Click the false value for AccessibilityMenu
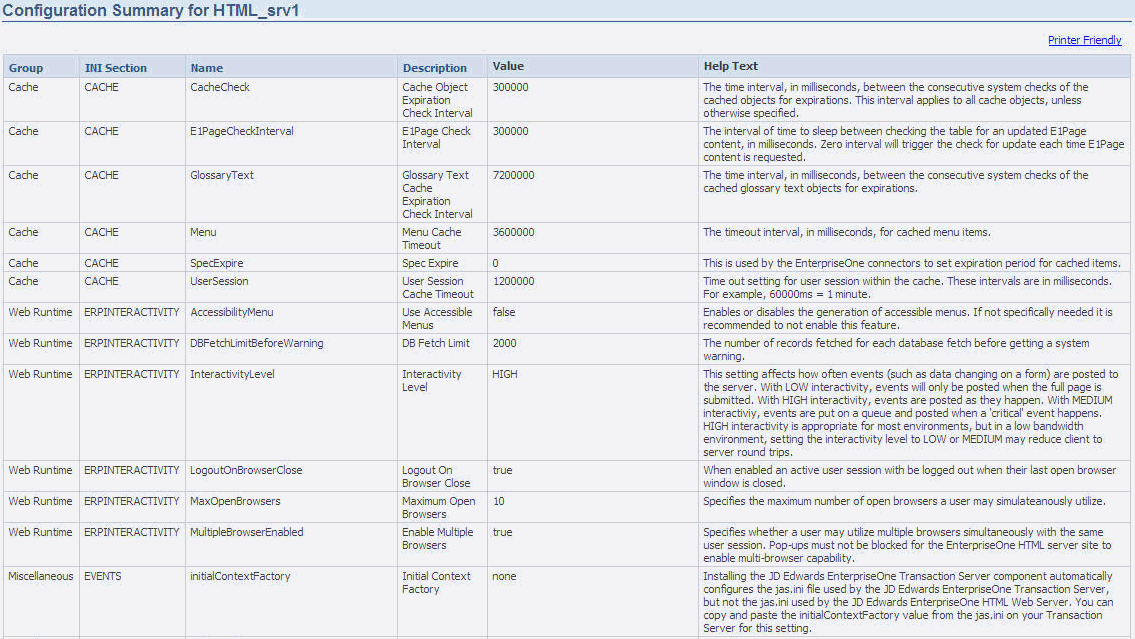Screen dimensions: 1135x639 point(504,312)
